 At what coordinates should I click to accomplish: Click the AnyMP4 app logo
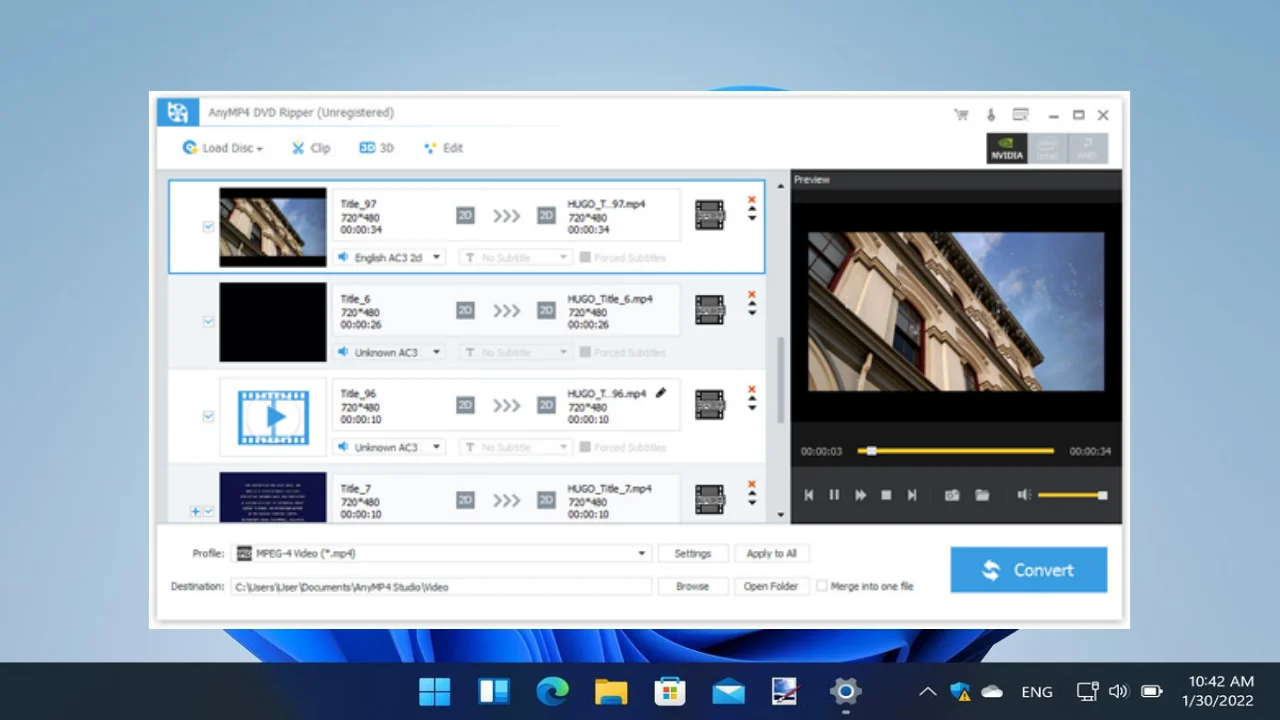(x=178, y=112)
